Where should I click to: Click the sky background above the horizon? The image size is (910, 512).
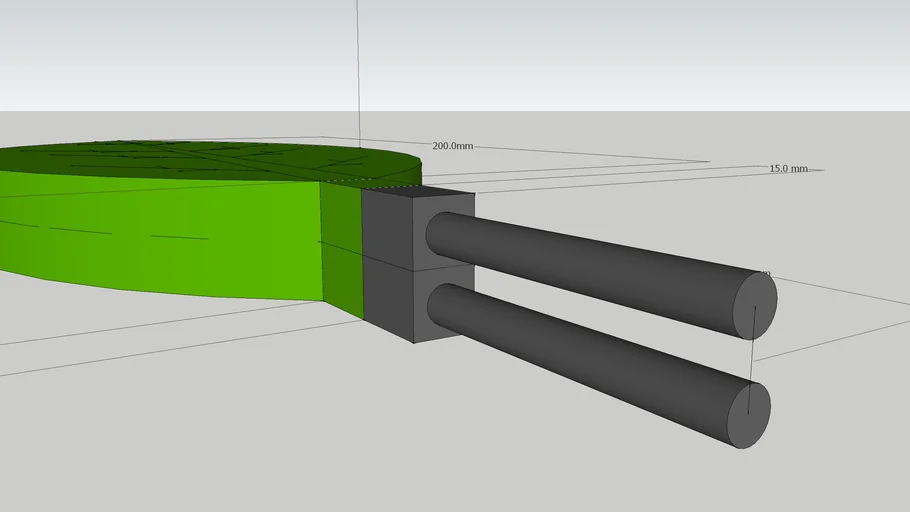pos(600,50)
